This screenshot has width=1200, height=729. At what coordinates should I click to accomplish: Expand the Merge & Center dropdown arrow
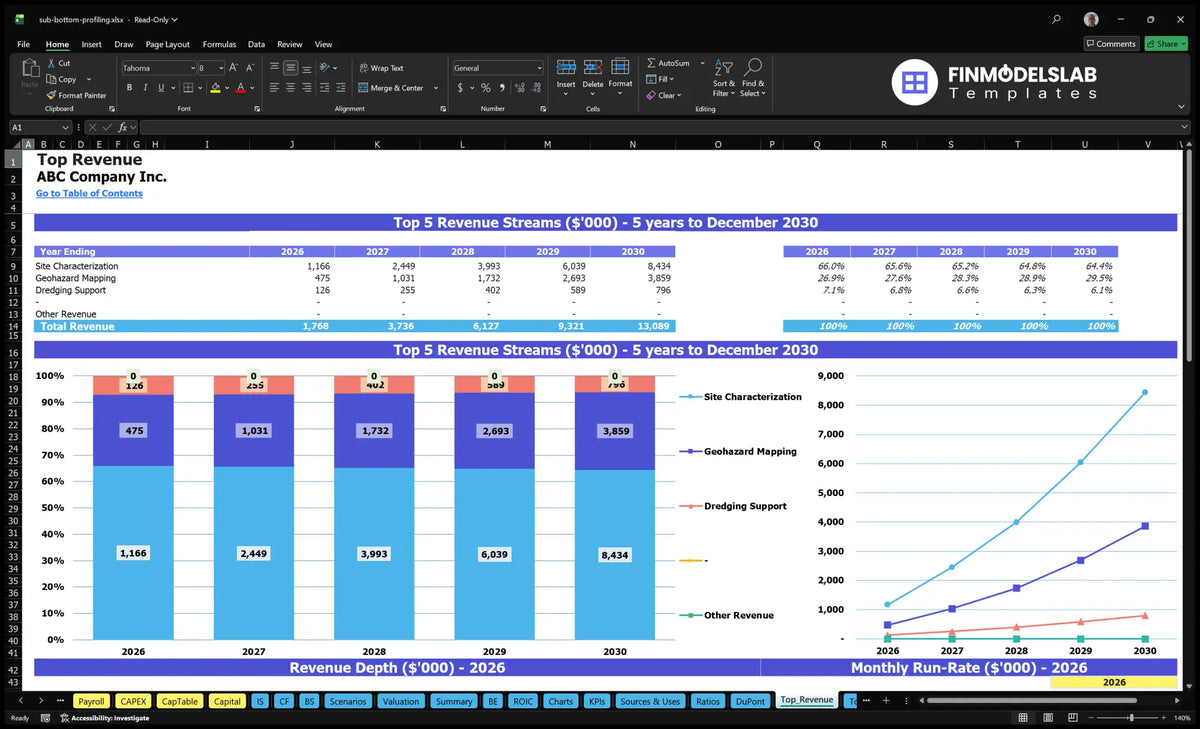coord(436,88)
